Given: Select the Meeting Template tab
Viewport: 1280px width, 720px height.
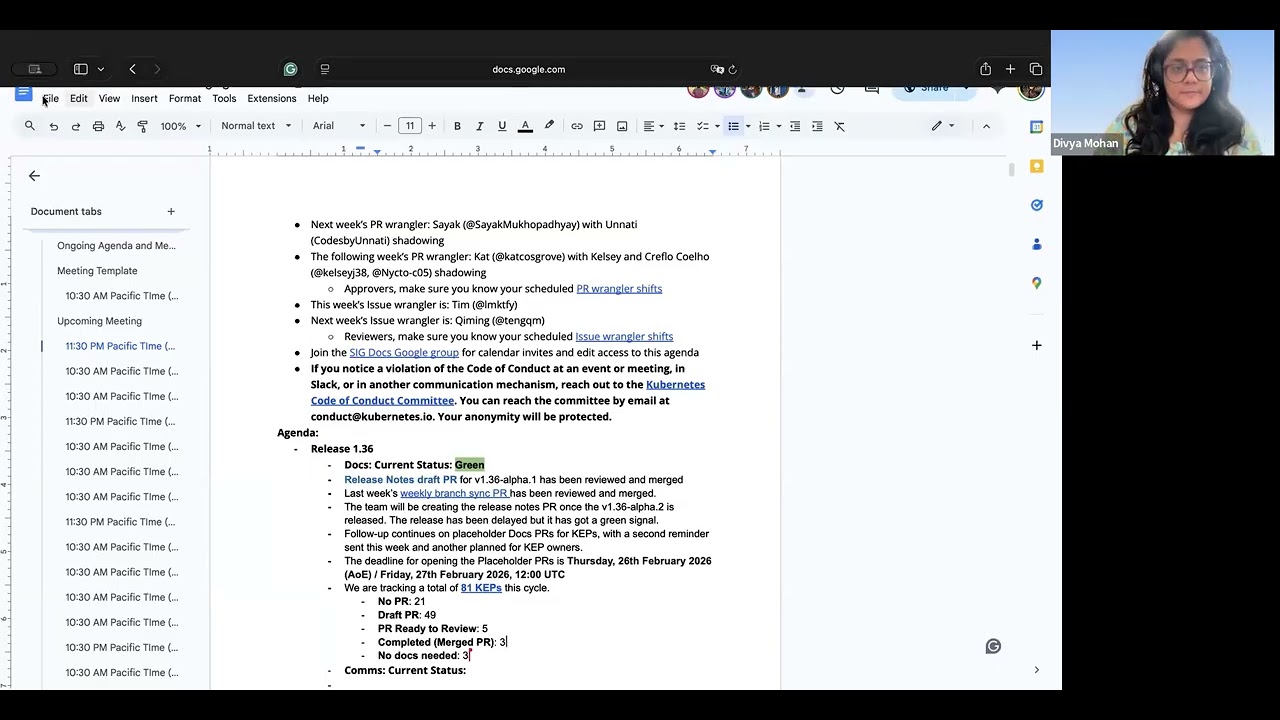Looking at the screenshot, I should 97,271.
